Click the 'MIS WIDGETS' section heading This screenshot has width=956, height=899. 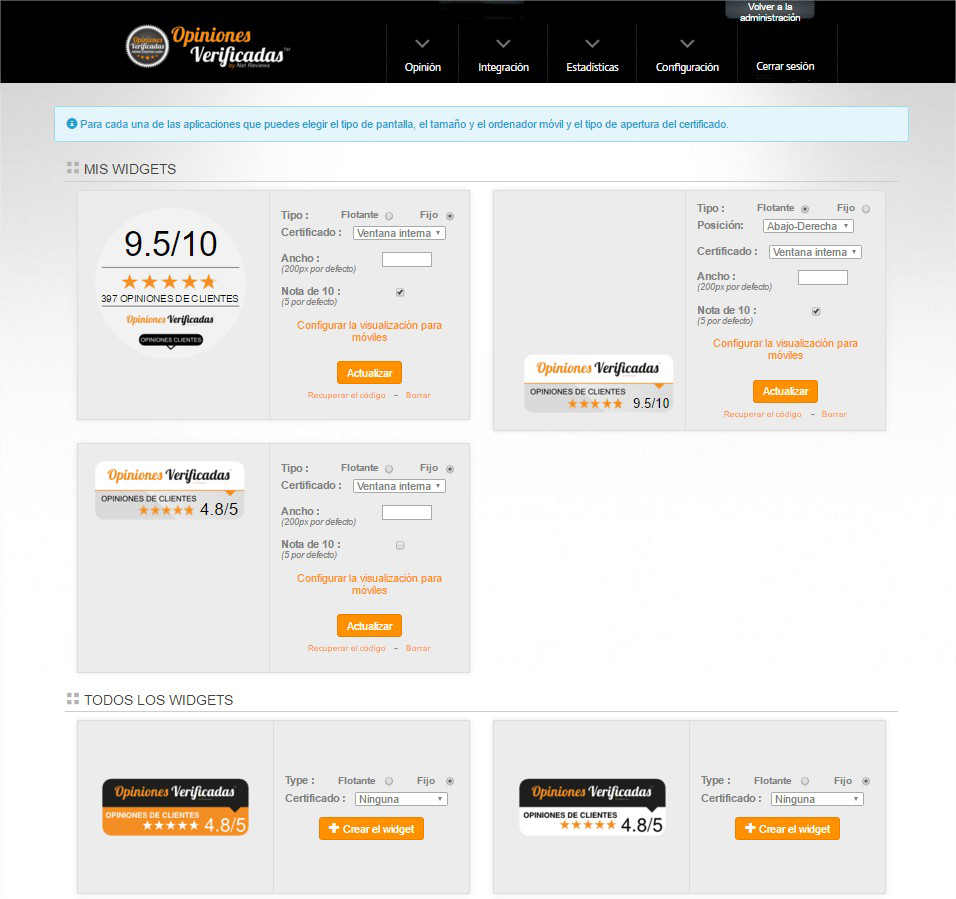click(x=130, y=169)
